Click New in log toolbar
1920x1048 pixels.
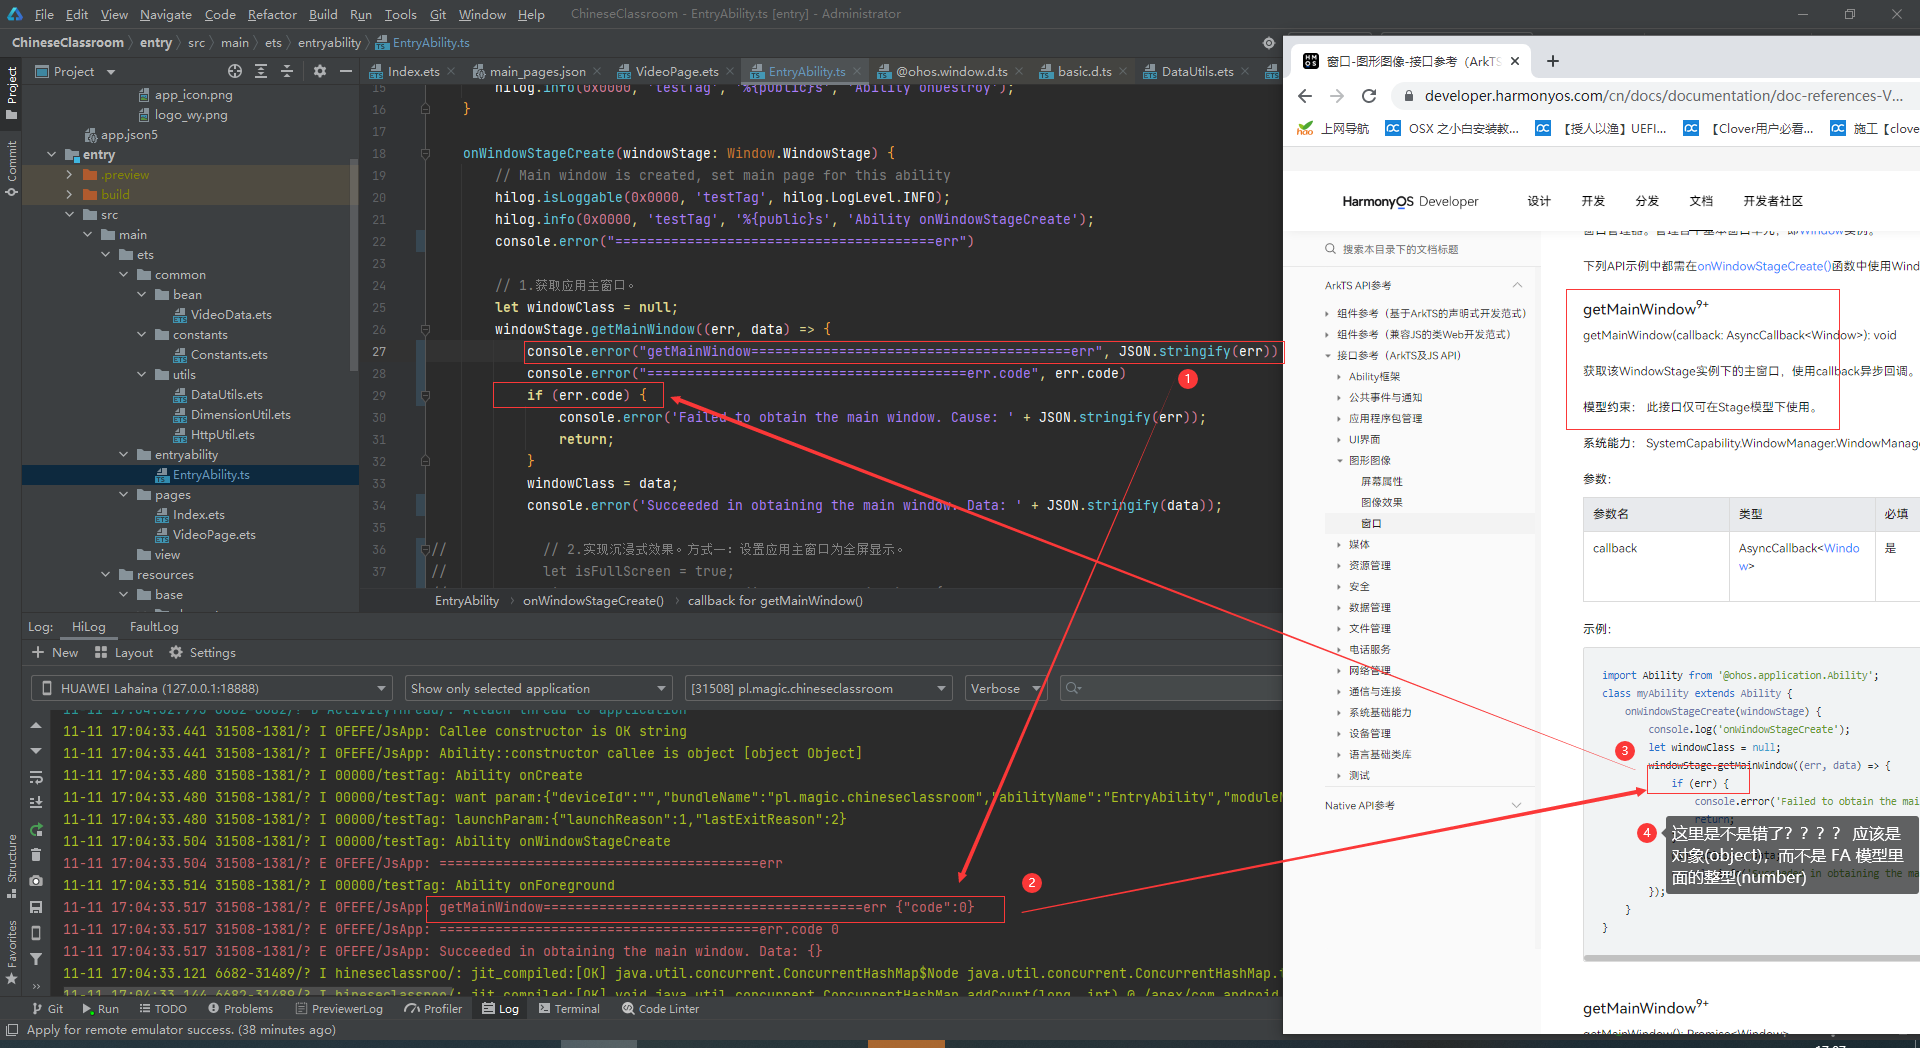pyautogui.click(x=55, y=652)
